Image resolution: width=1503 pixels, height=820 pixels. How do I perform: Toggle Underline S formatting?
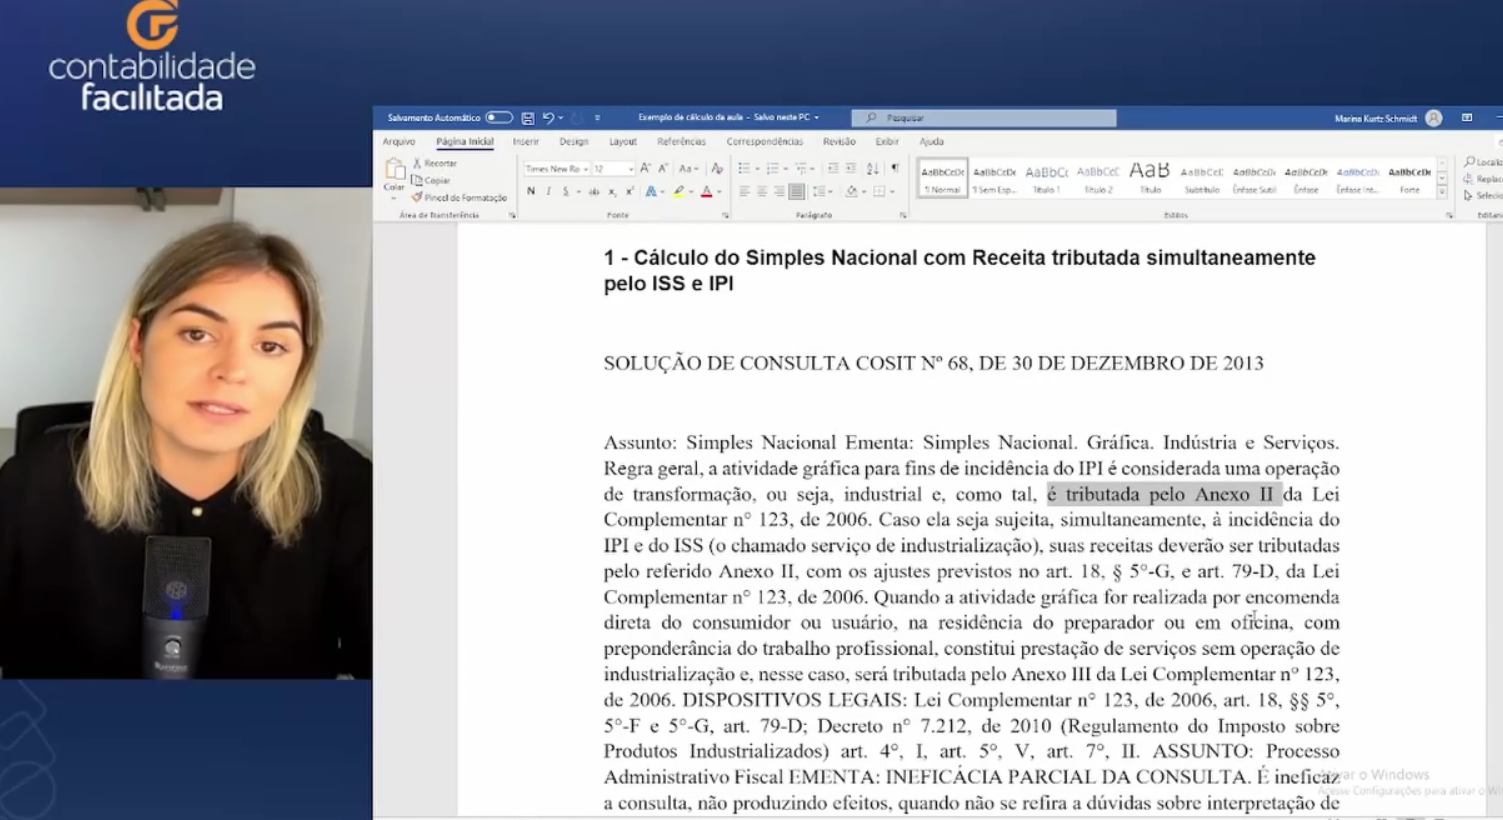point(565,191)
